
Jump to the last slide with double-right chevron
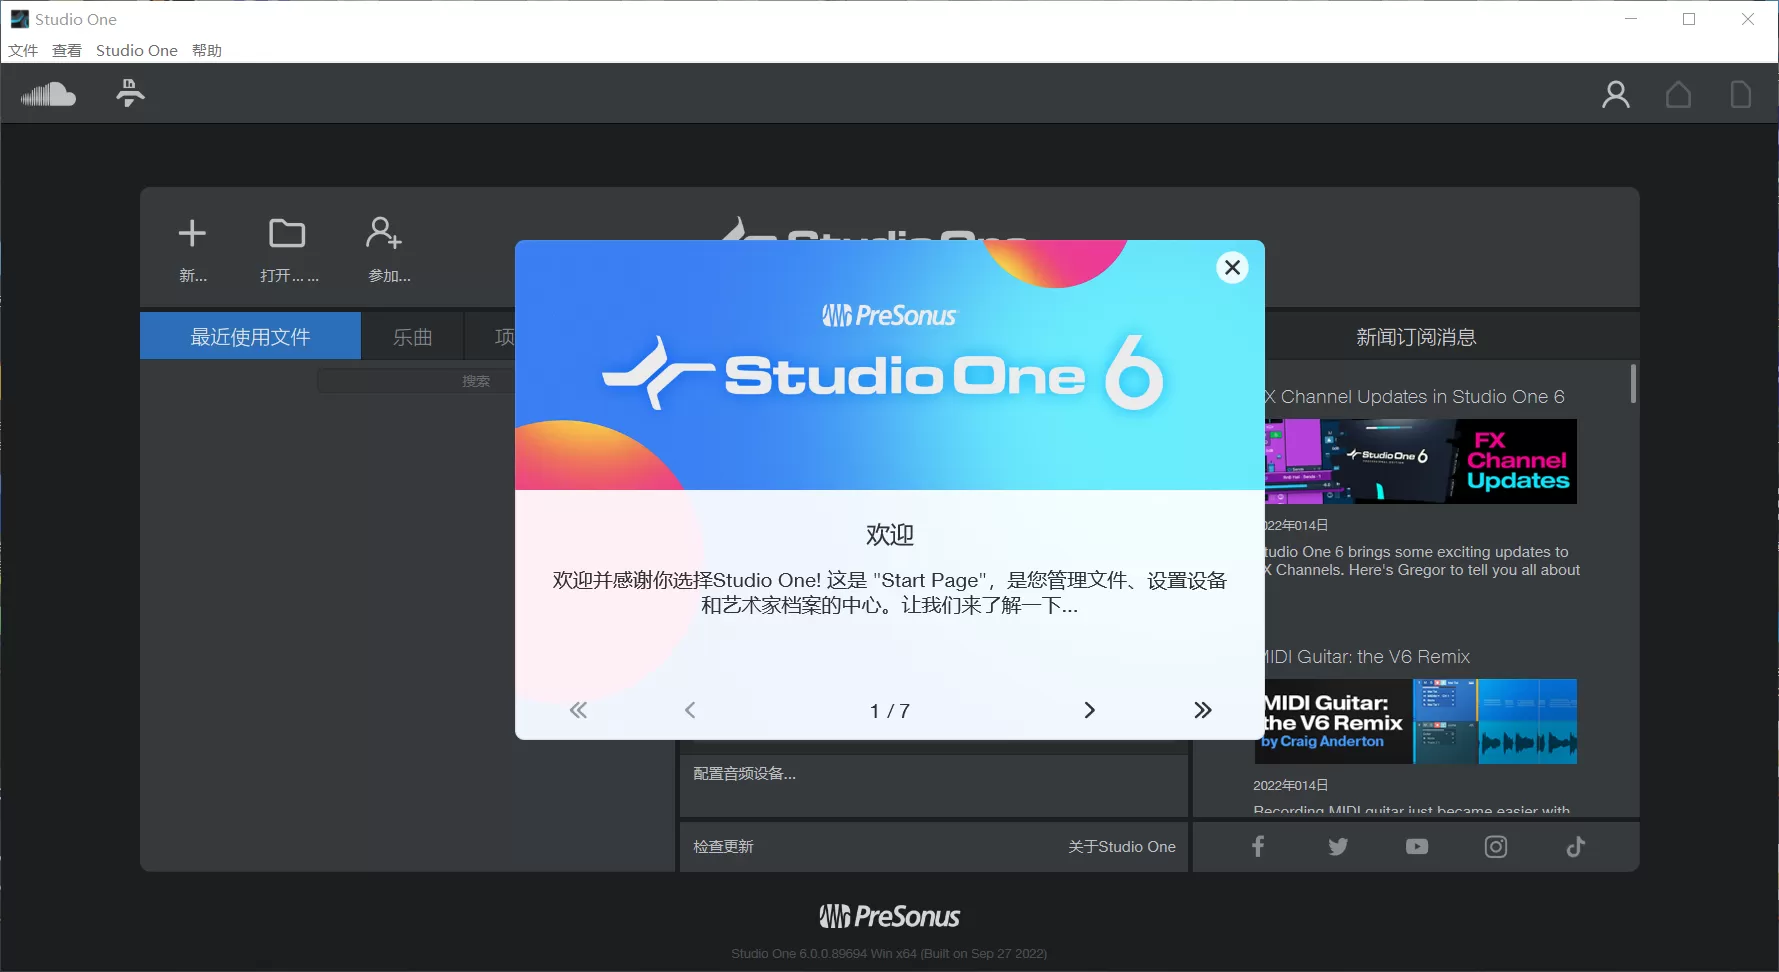click(x=1203, y=710)
